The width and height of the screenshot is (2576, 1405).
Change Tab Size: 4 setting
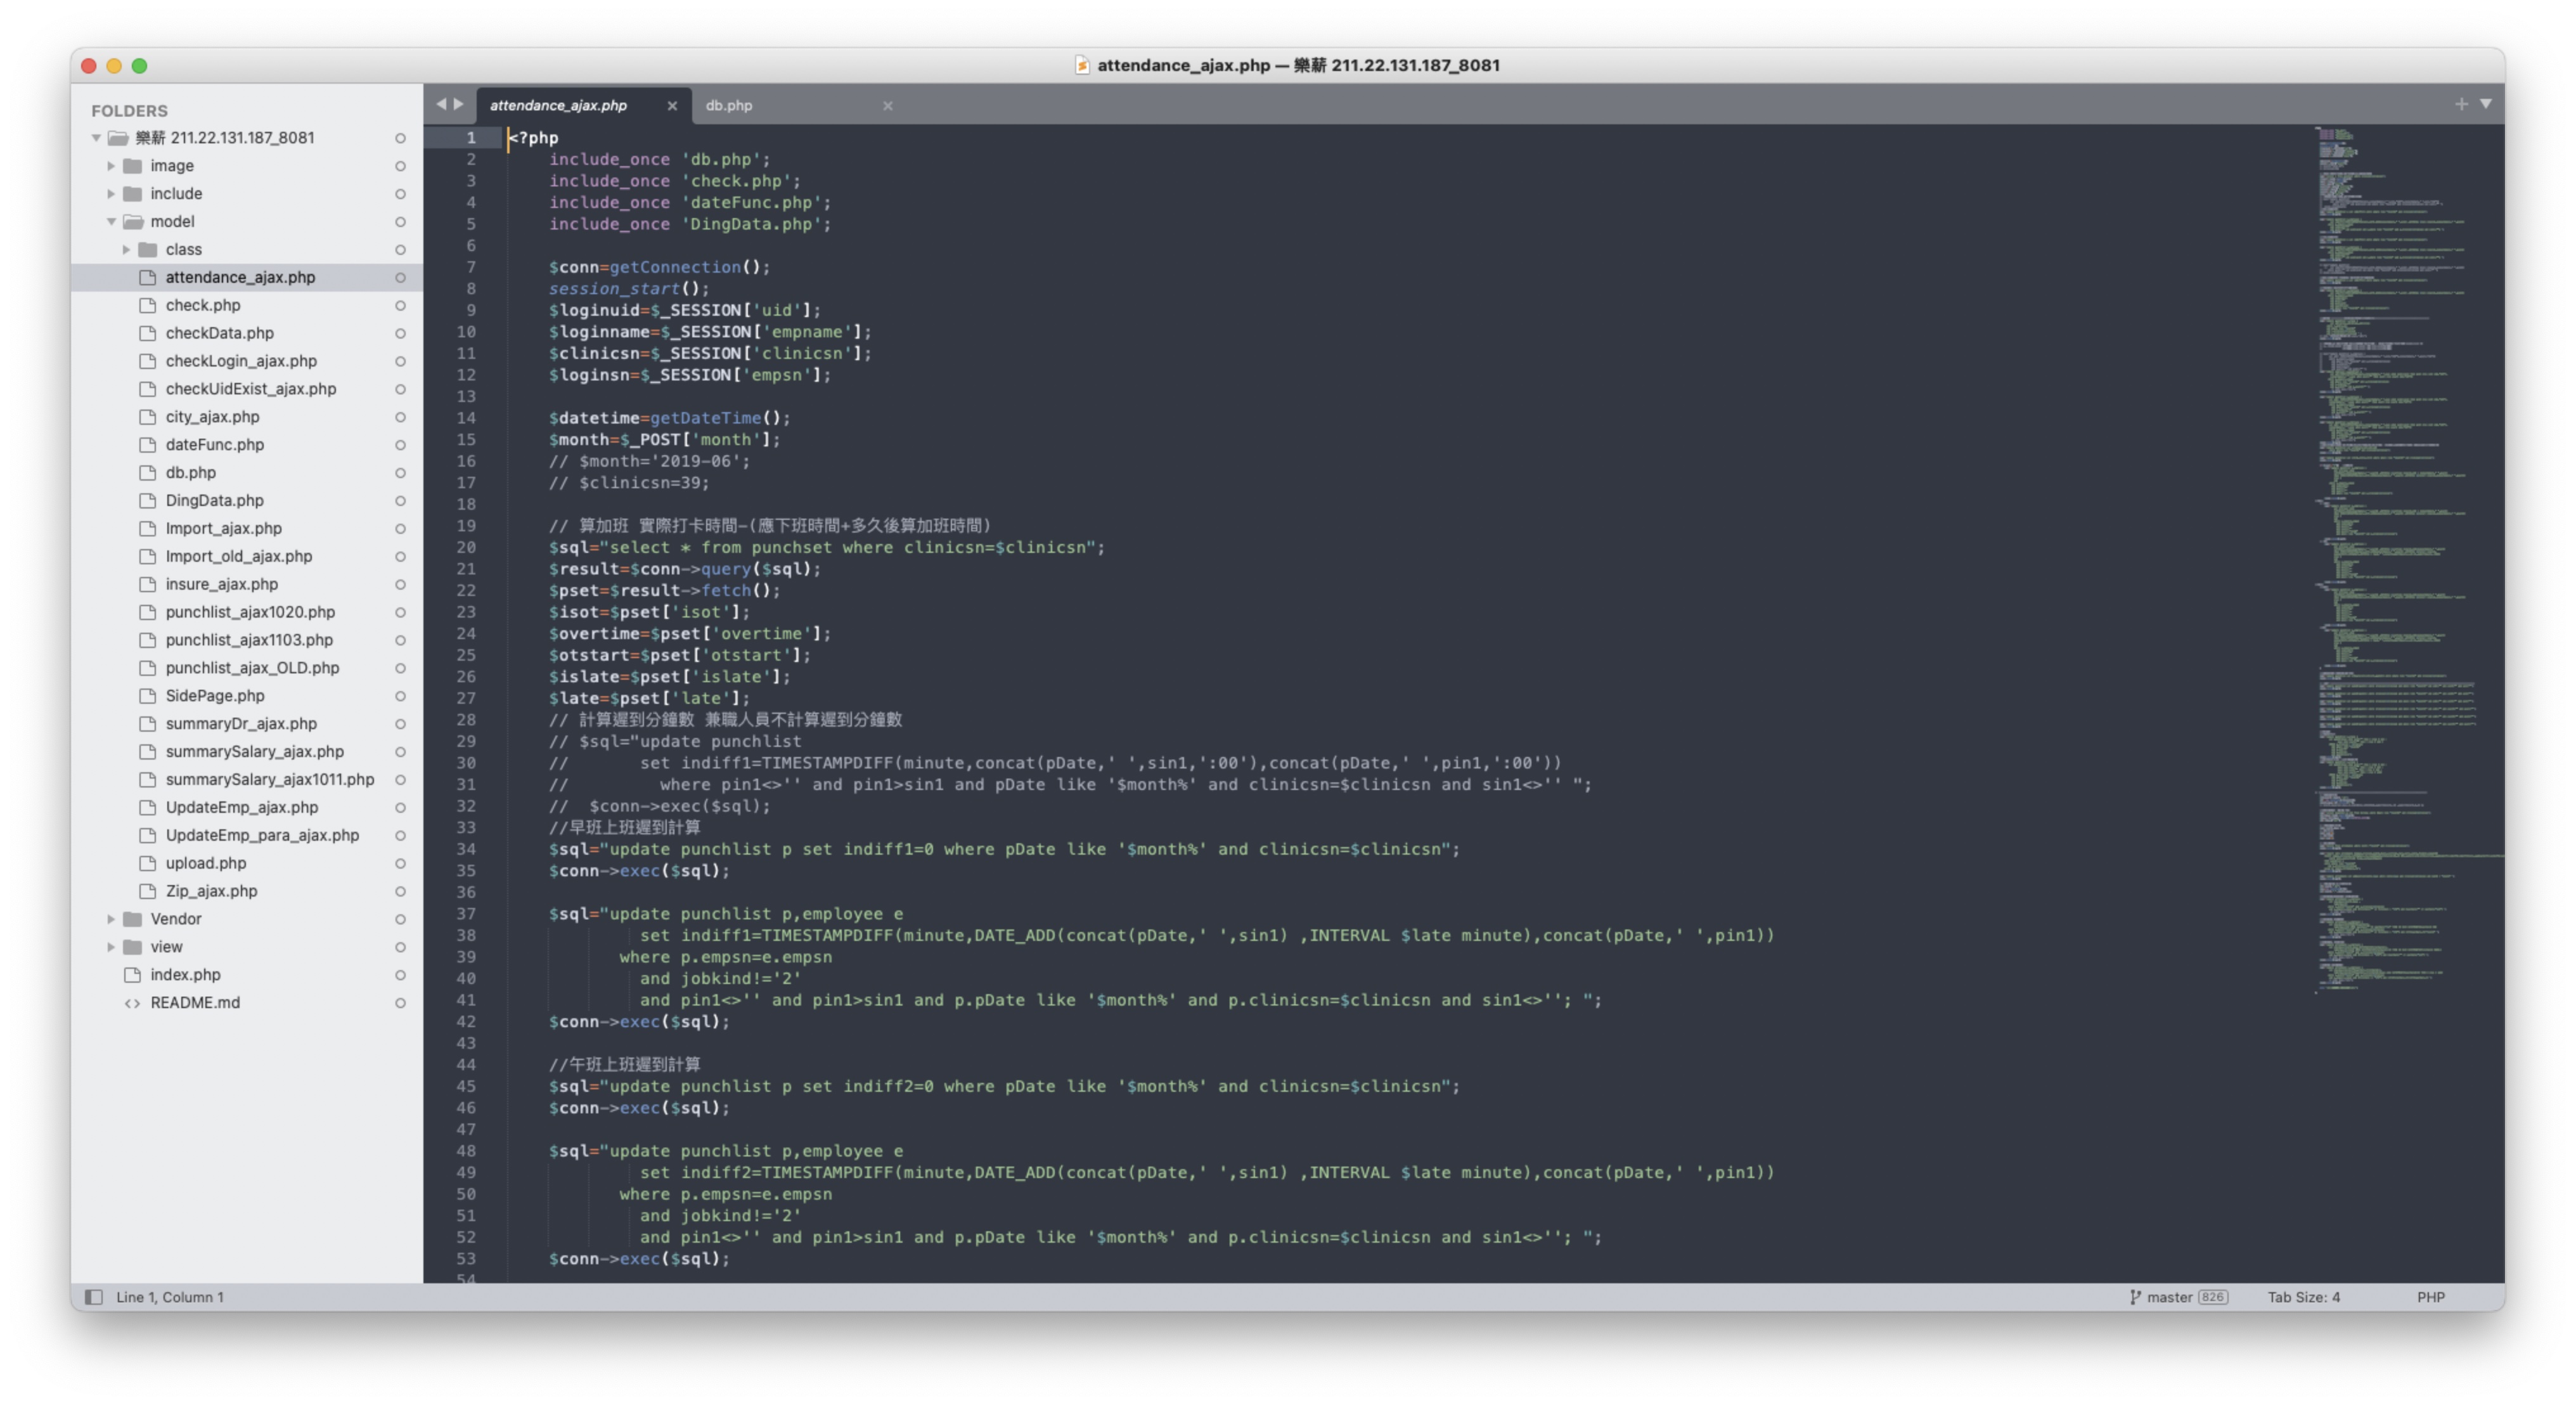[2303, 1297]
